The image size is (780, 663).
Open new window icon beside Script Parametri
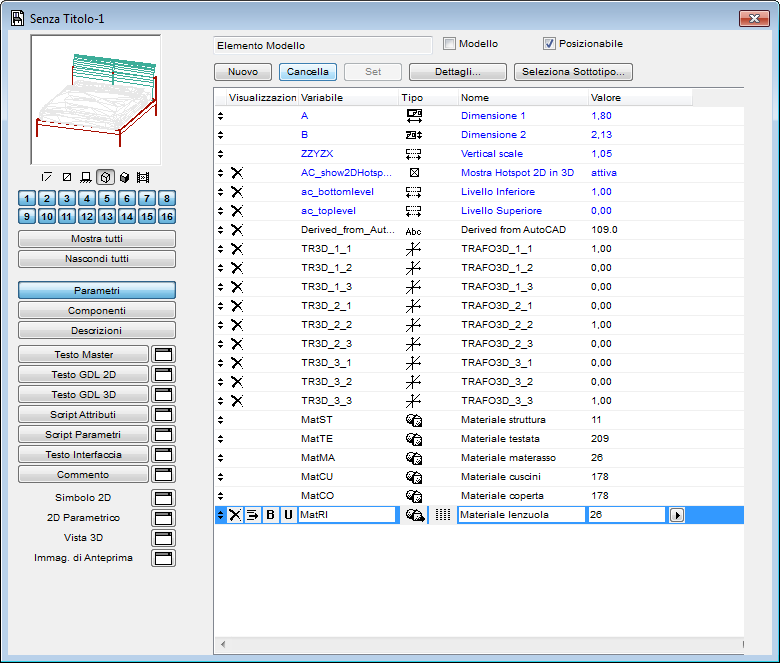[163, 434]
